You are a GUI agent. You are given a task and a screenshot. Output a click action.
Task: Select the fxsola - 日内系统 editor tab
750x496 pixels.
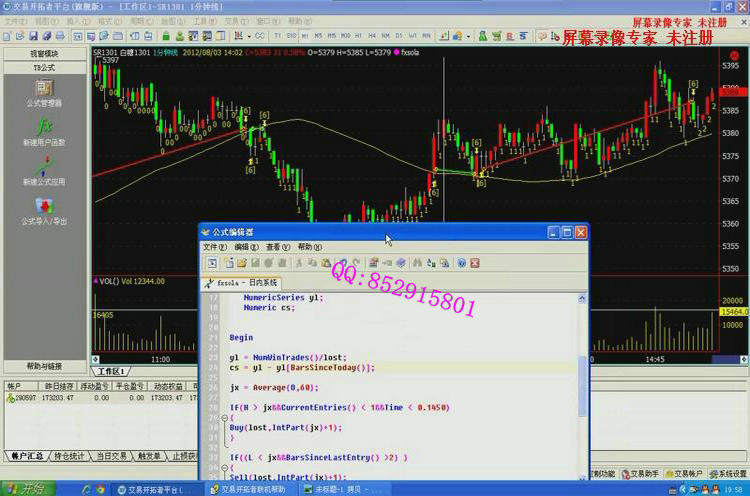pos(242,283)
